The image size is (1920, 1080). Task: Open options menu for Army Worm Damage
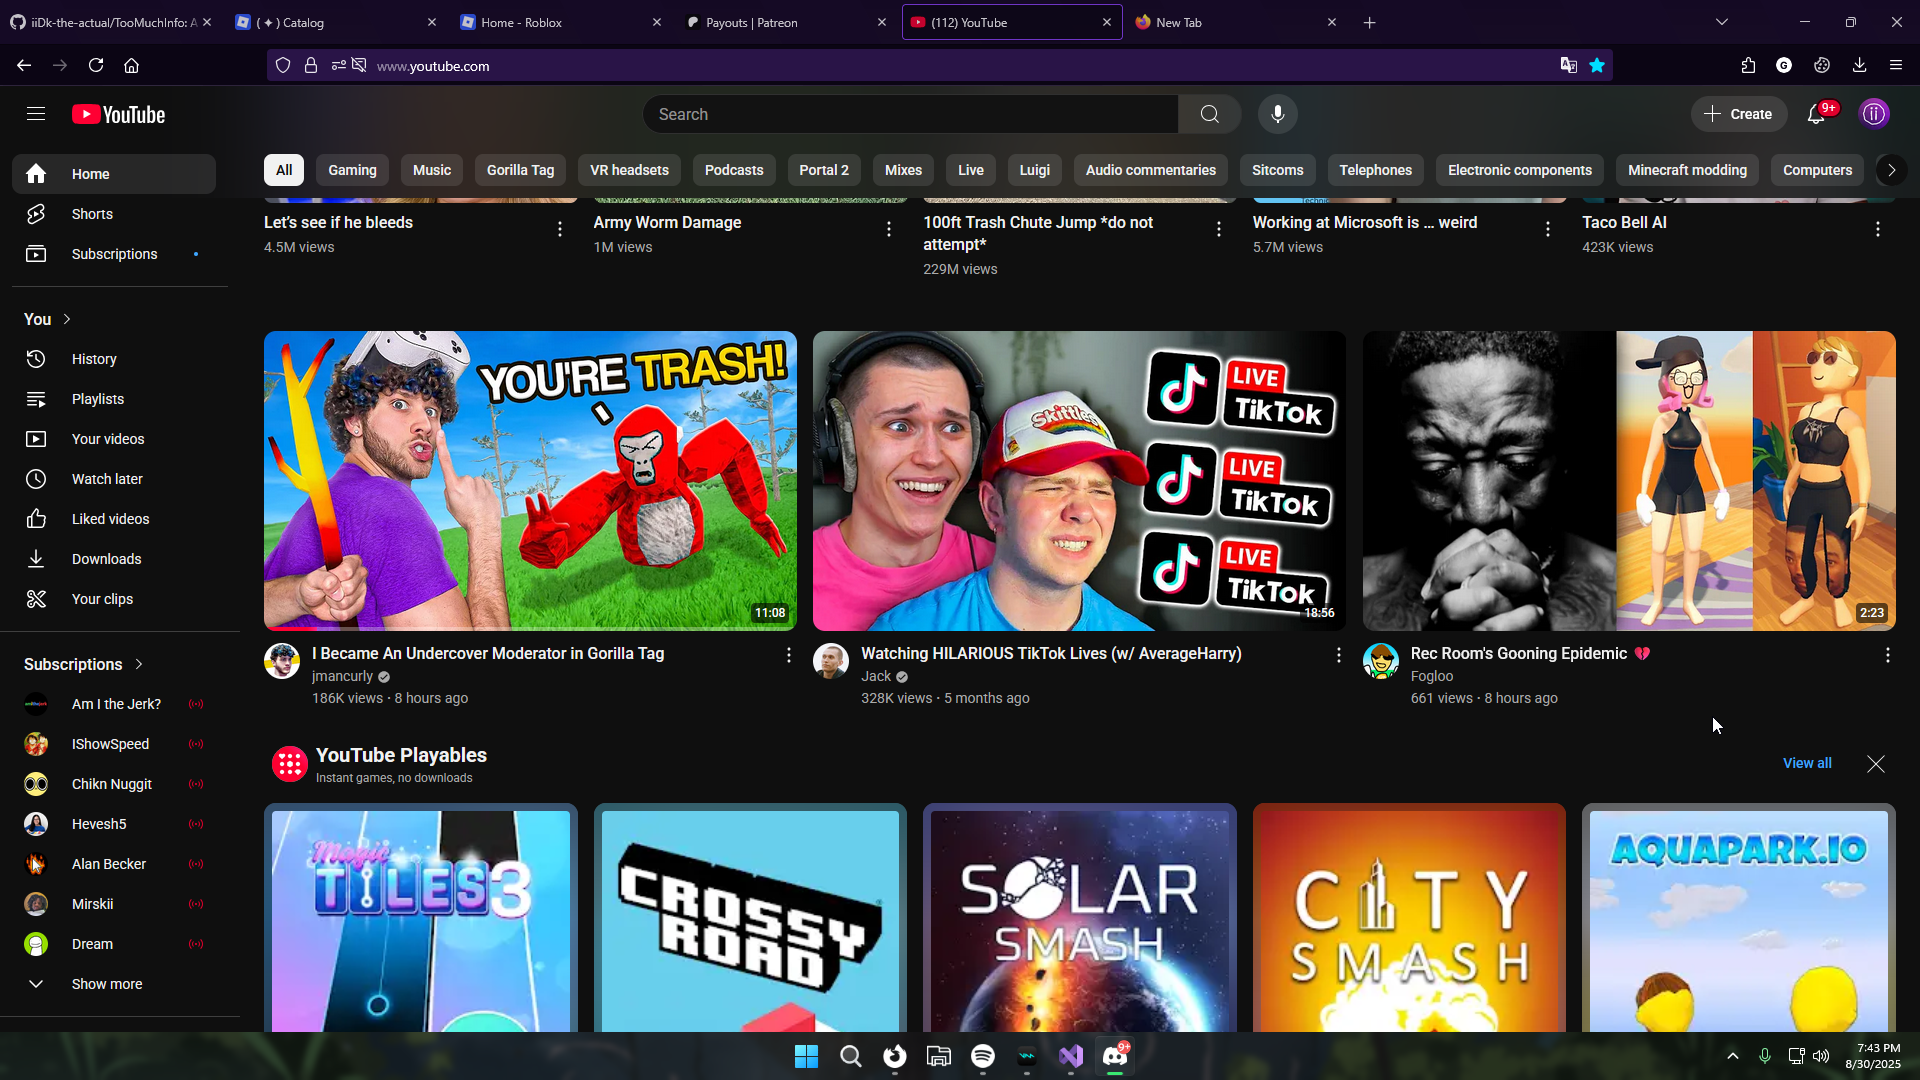coord(889,229)
